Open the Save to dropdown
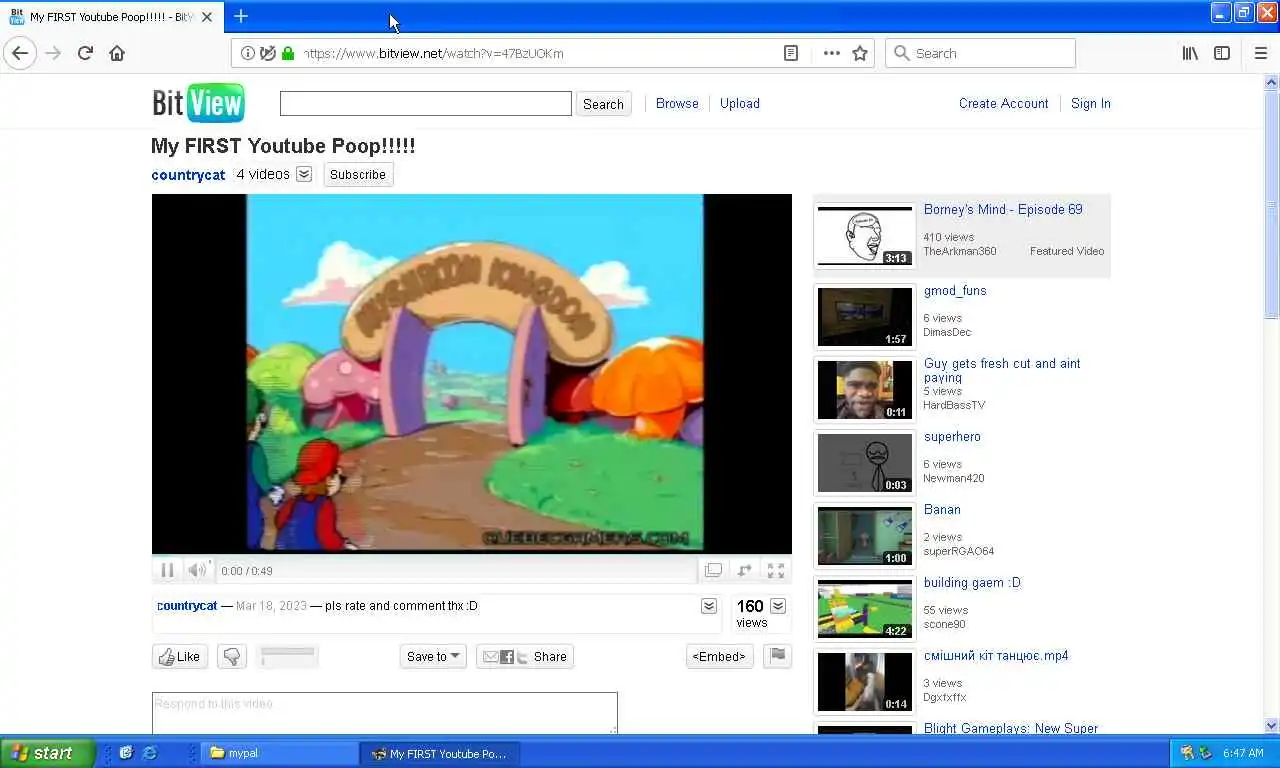Image resolution: width=1280 pixels, height=768 pixels. [x=433, y=657]
